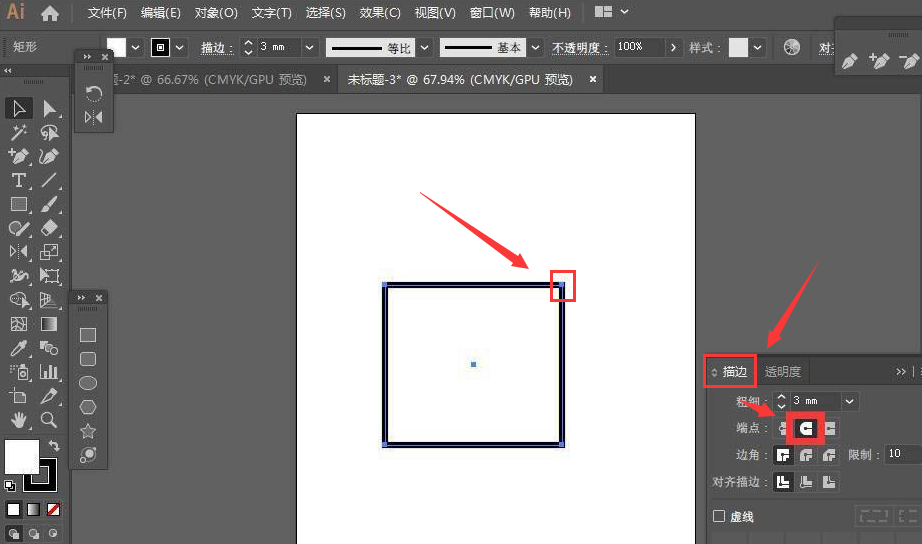Screen dimensions: 922x544
Task: Click the miter limit input field
Action: [x=903, y=454]
